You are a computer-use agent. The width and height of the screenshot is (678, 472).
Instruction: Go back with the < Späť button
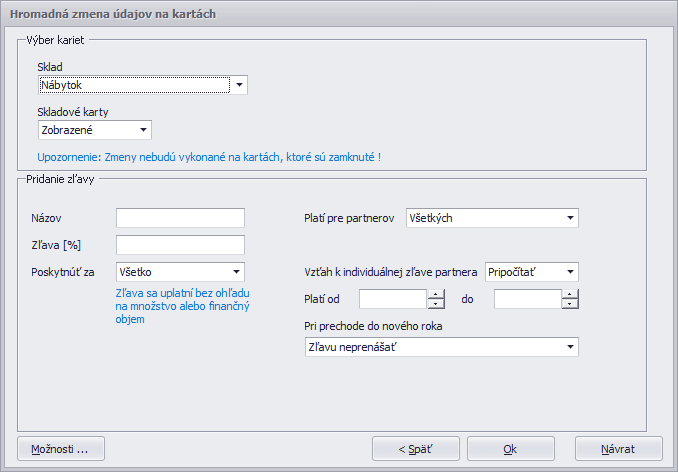point(416,449)
